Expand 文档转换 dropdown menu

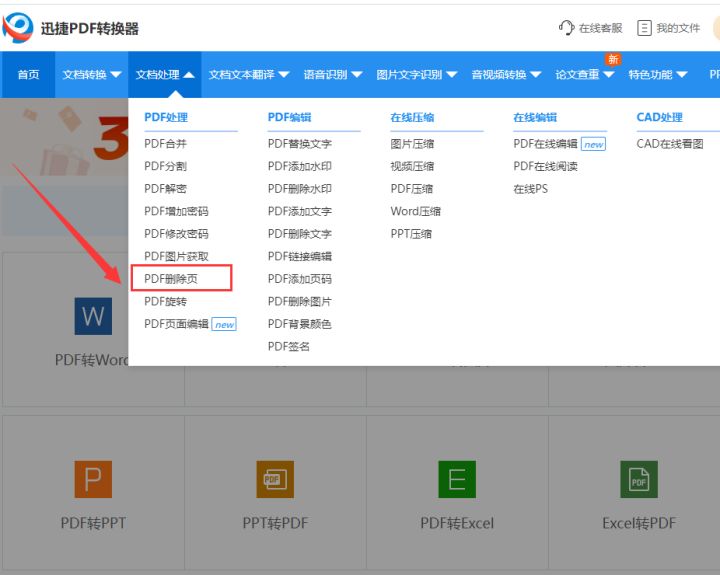tap(91, 74)
